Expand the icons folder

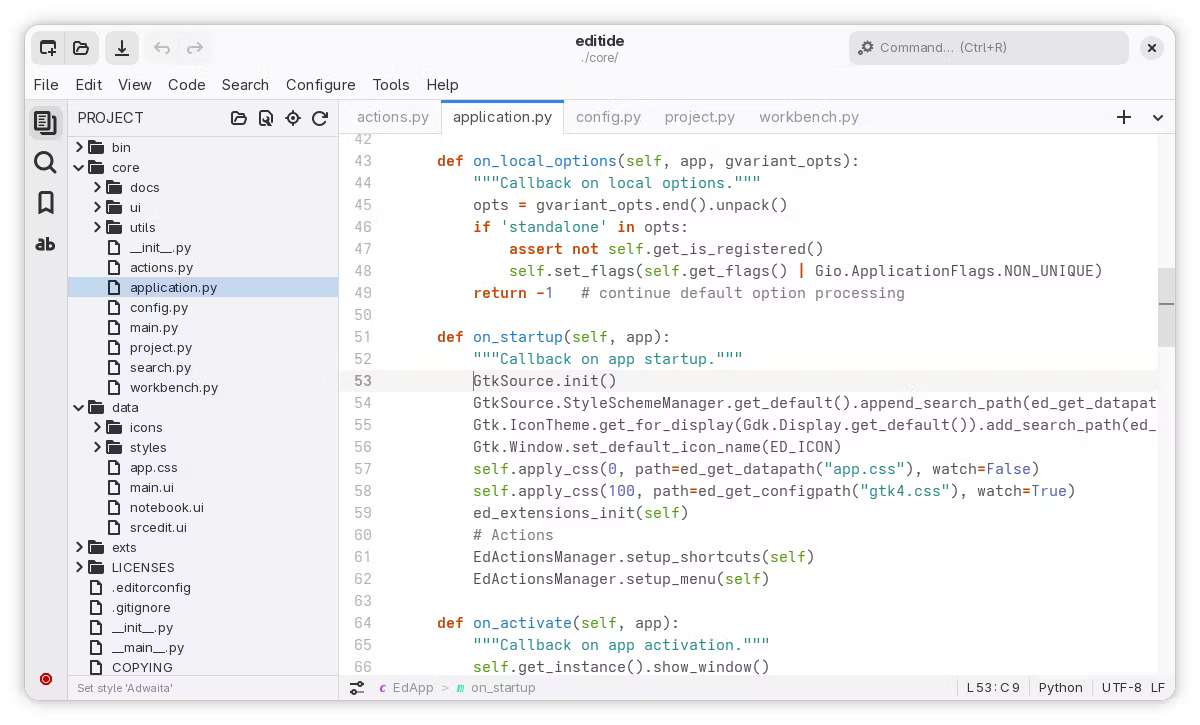[97, 427]
